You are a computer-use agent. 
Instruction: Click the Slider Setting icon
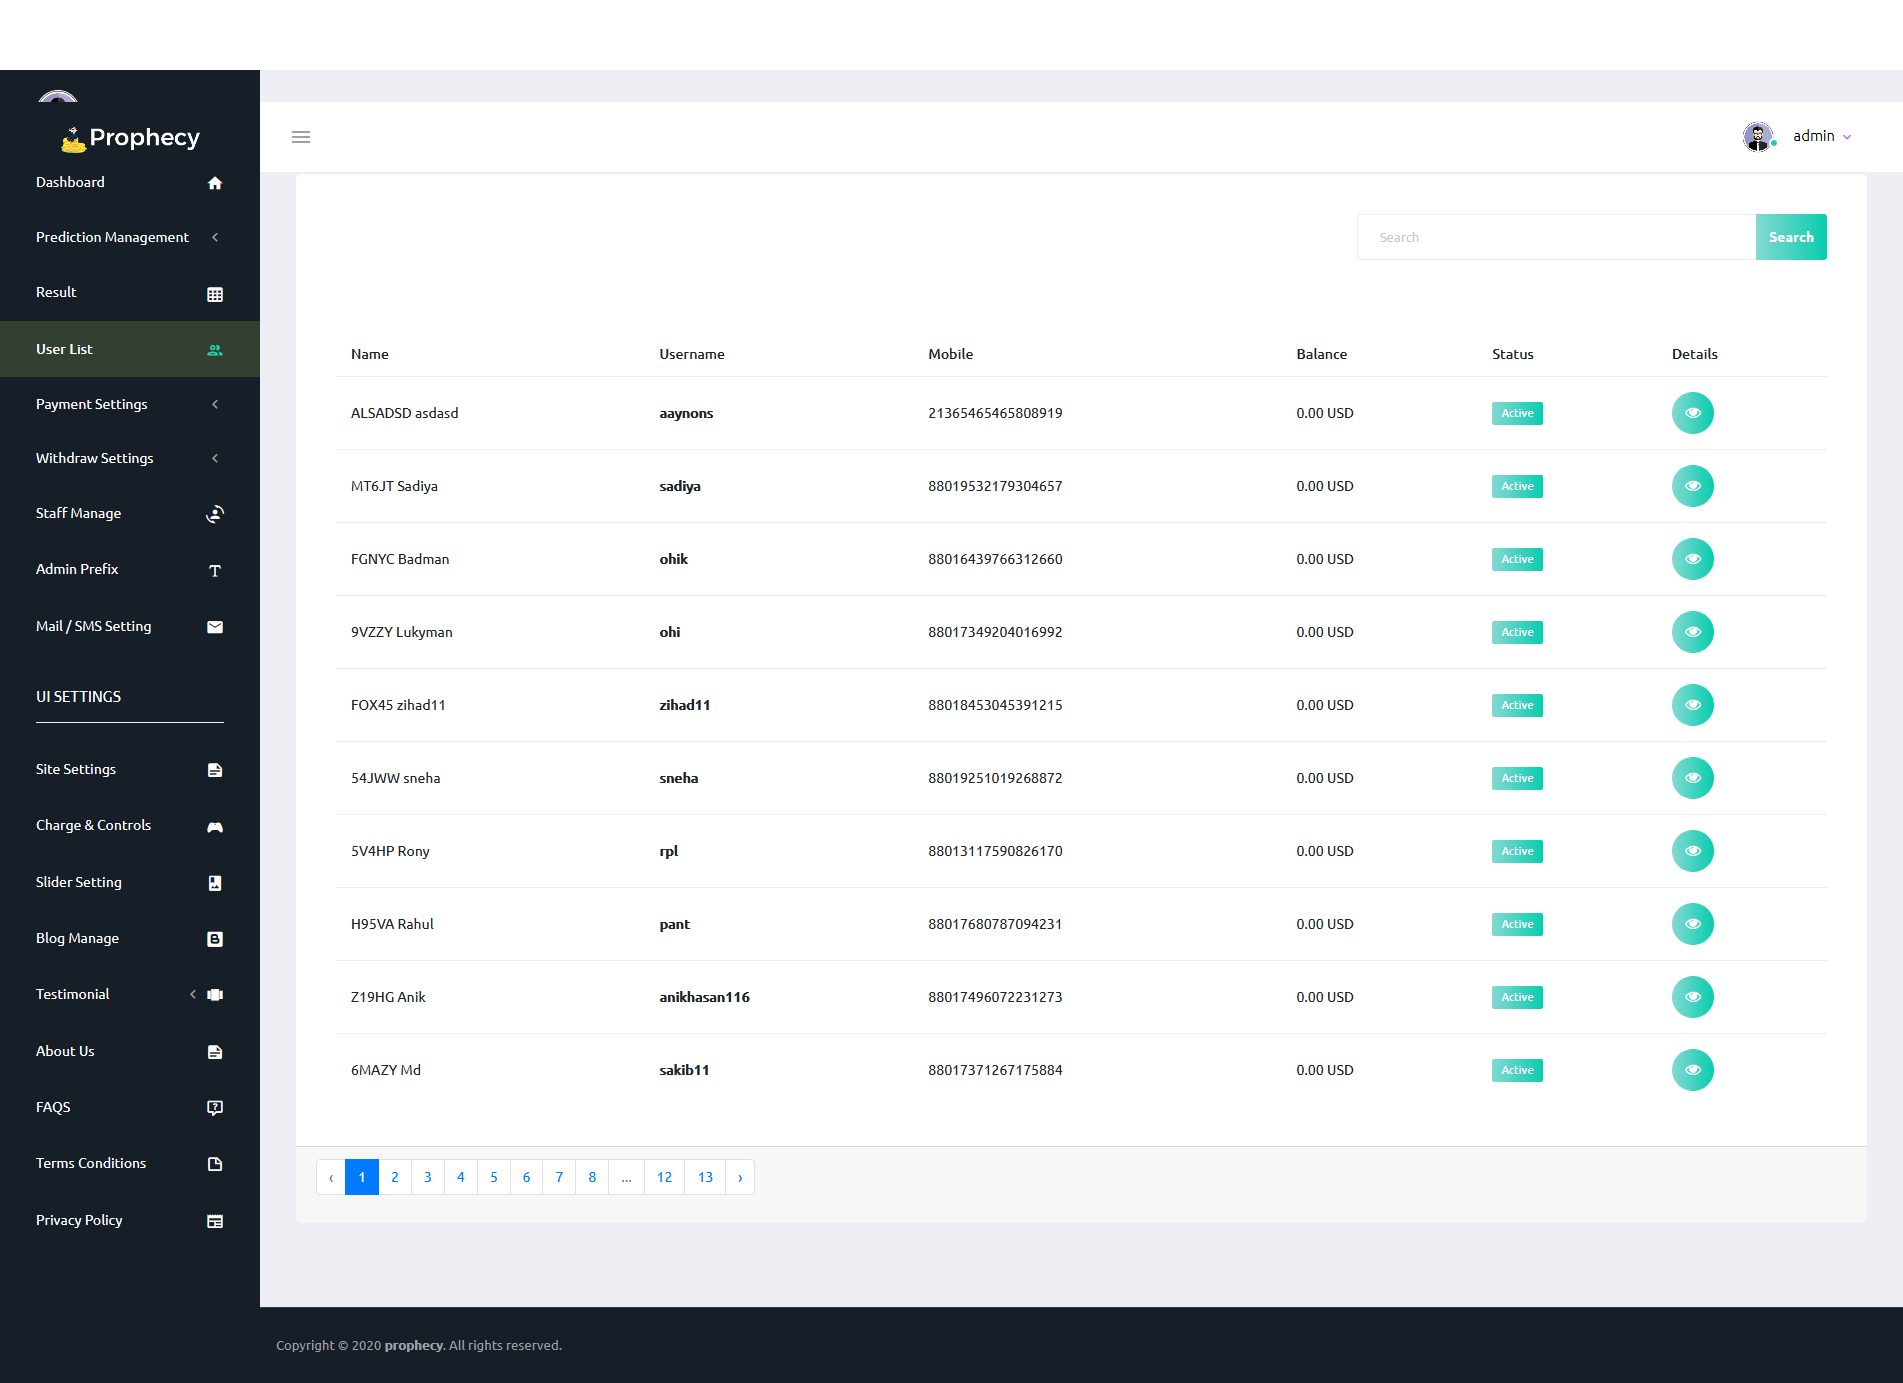click(215, 883)
